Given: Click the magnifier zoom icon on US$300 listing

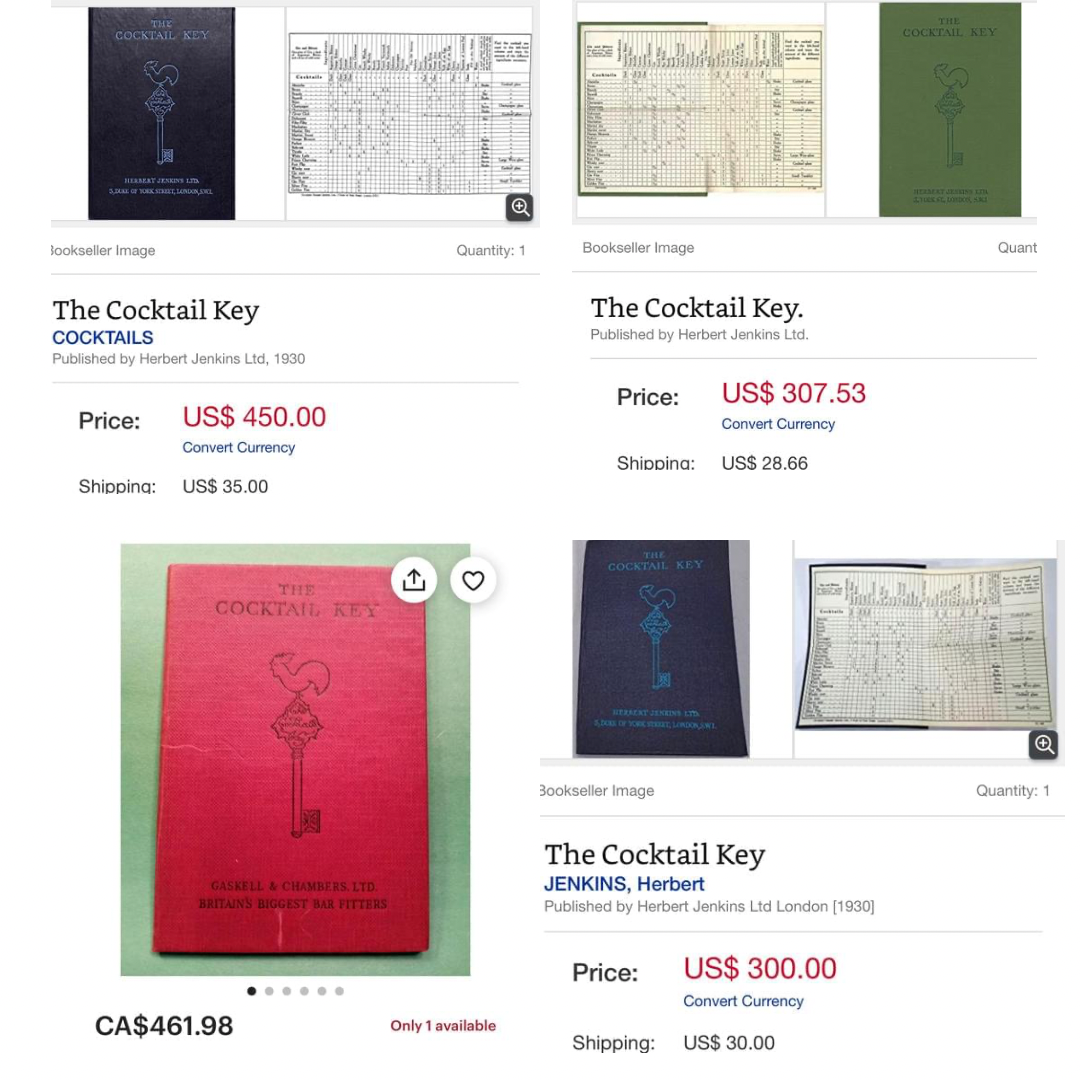Looking at the screenshot, I should point(1043,745).
